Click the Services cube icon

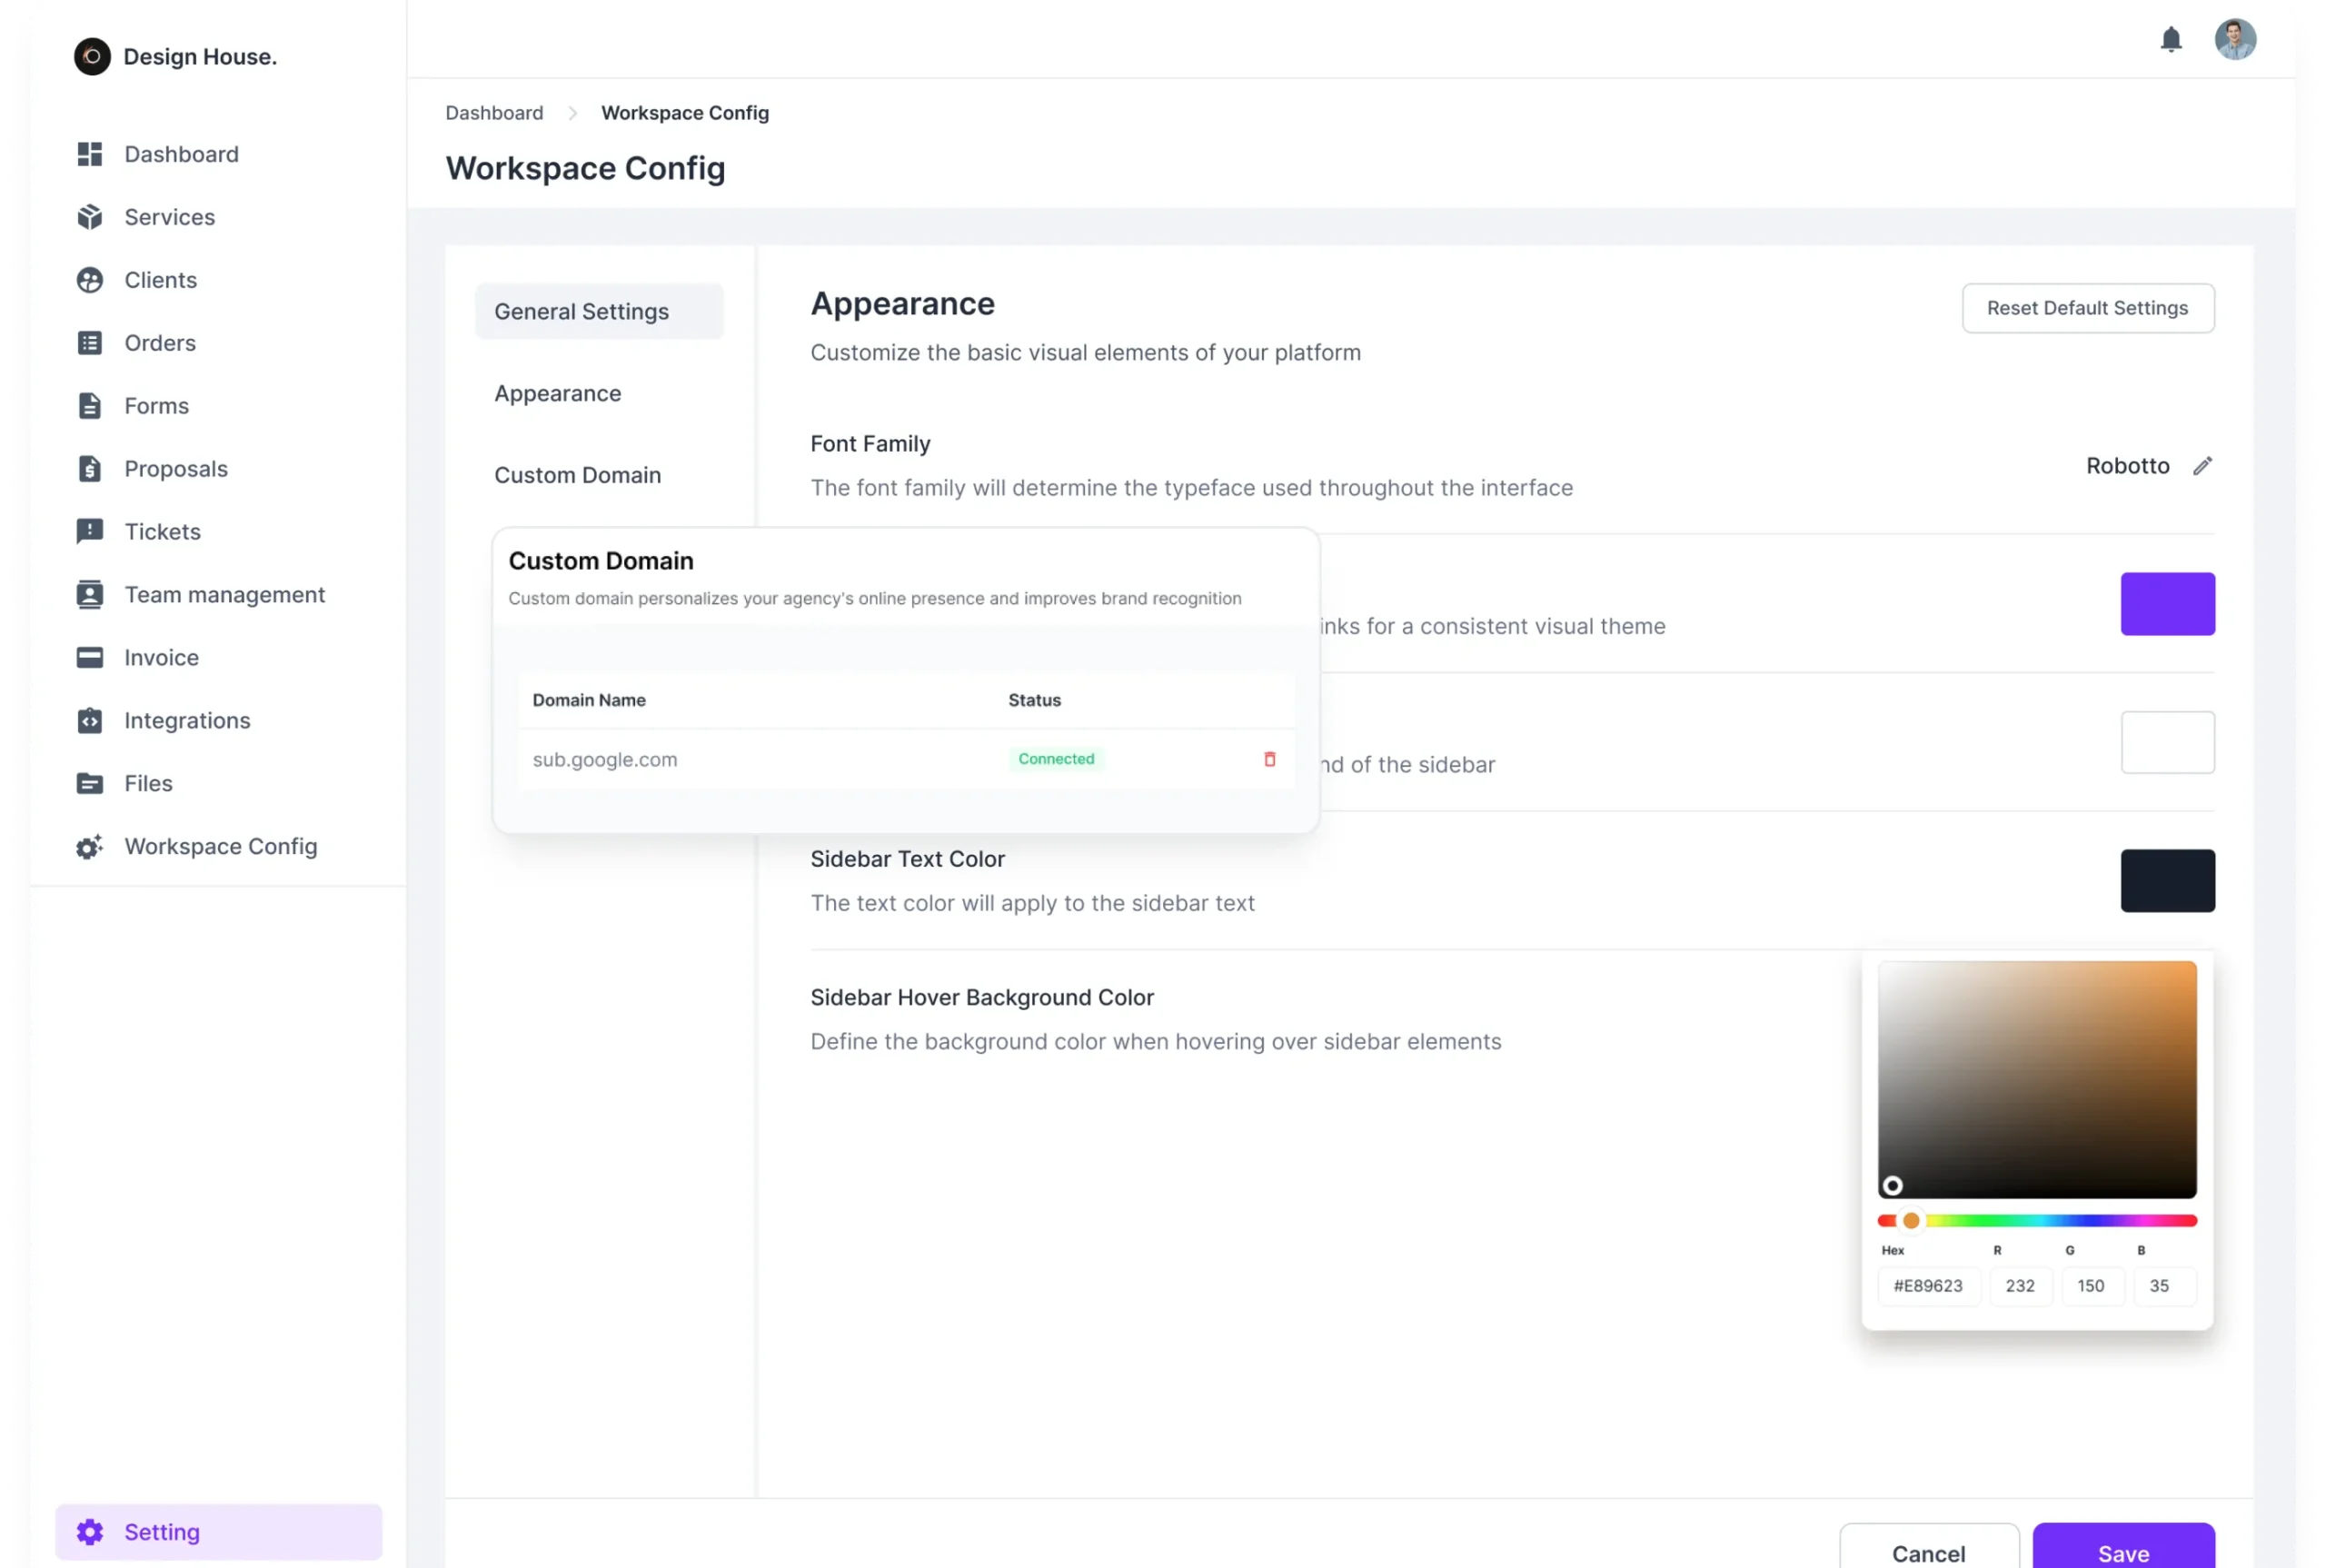[x=90, y=217]
